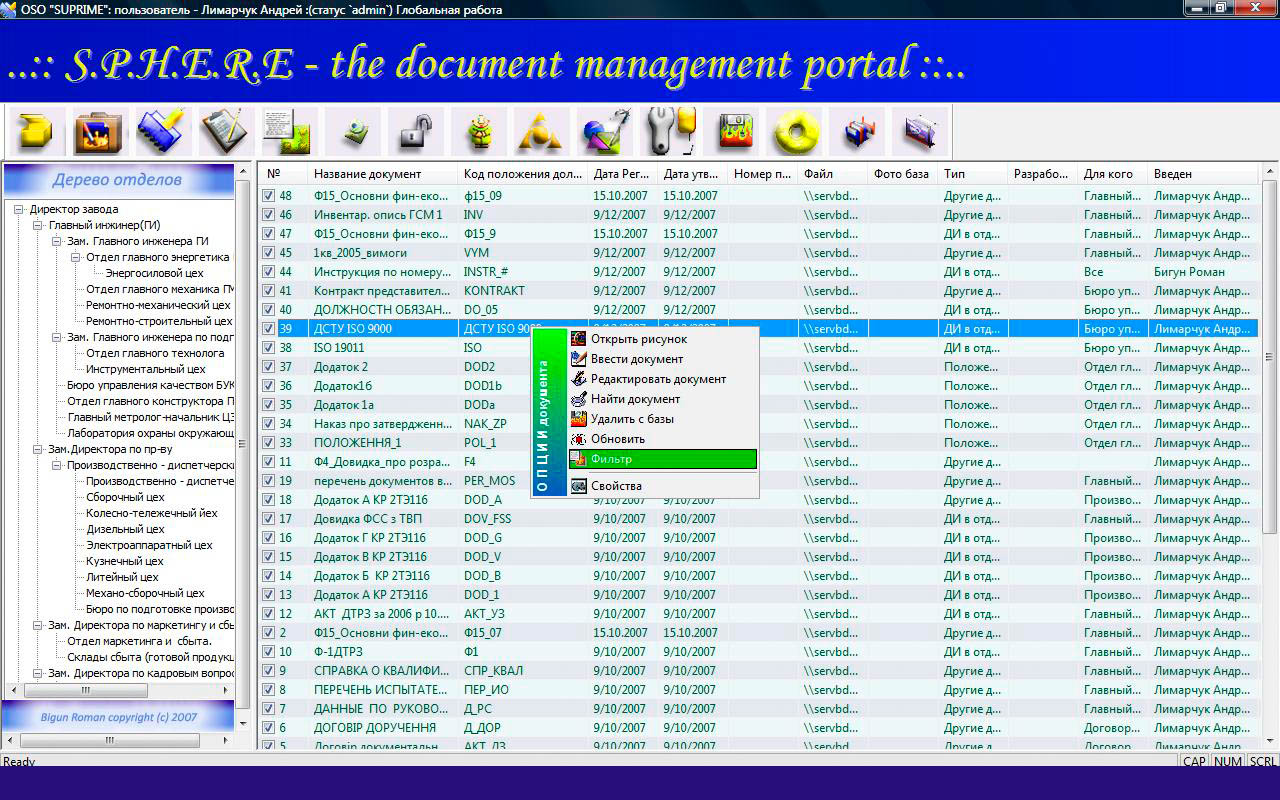Image resolution: width=1280 pixels, height=800 pixels.
Task: Click the open padlock toolbar icon
Action: coord(415,131)
